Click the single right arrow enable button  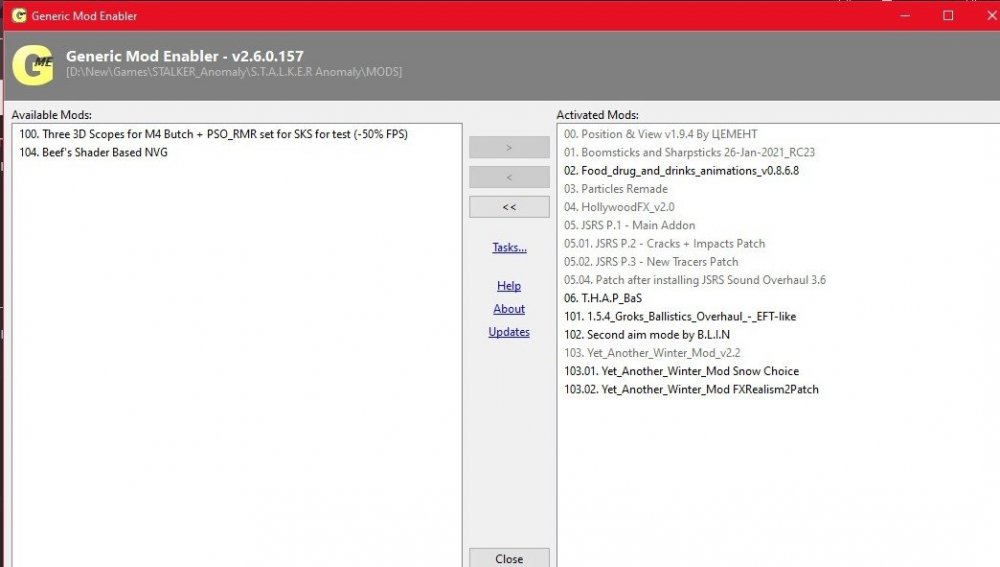(x=509, y=147)
